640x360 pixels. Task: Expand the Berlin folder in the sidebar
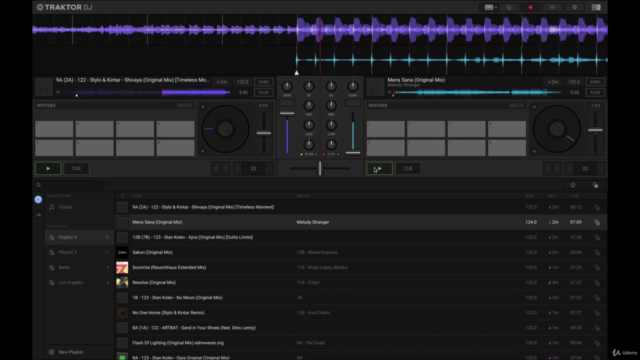point(79,268)
